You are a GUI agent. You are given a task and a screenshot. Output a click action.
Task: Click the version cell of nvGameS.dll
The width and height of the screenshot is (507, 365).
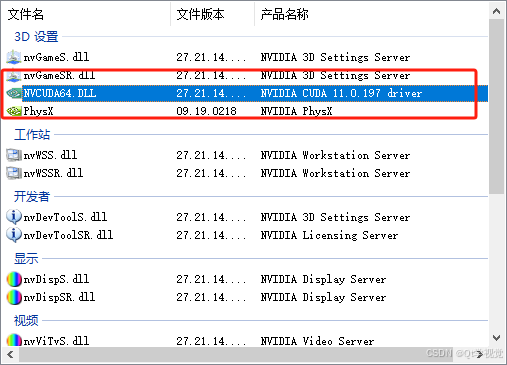211,57
